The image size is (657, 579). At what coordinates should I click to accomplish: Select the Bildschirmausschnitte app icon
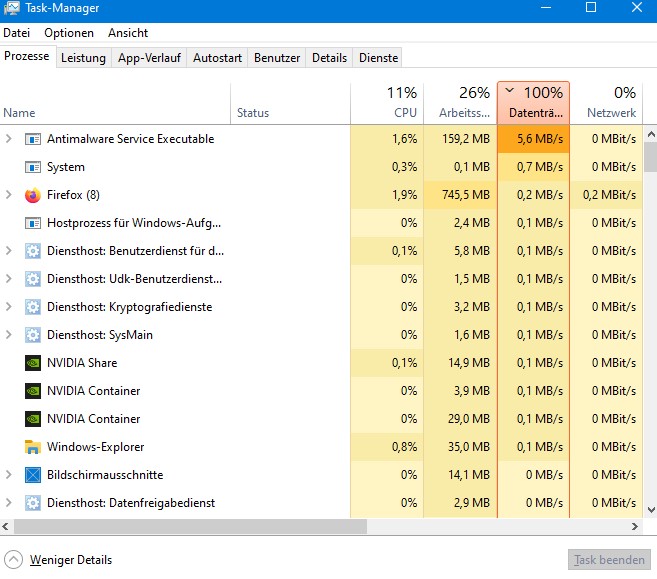[33, 475]
